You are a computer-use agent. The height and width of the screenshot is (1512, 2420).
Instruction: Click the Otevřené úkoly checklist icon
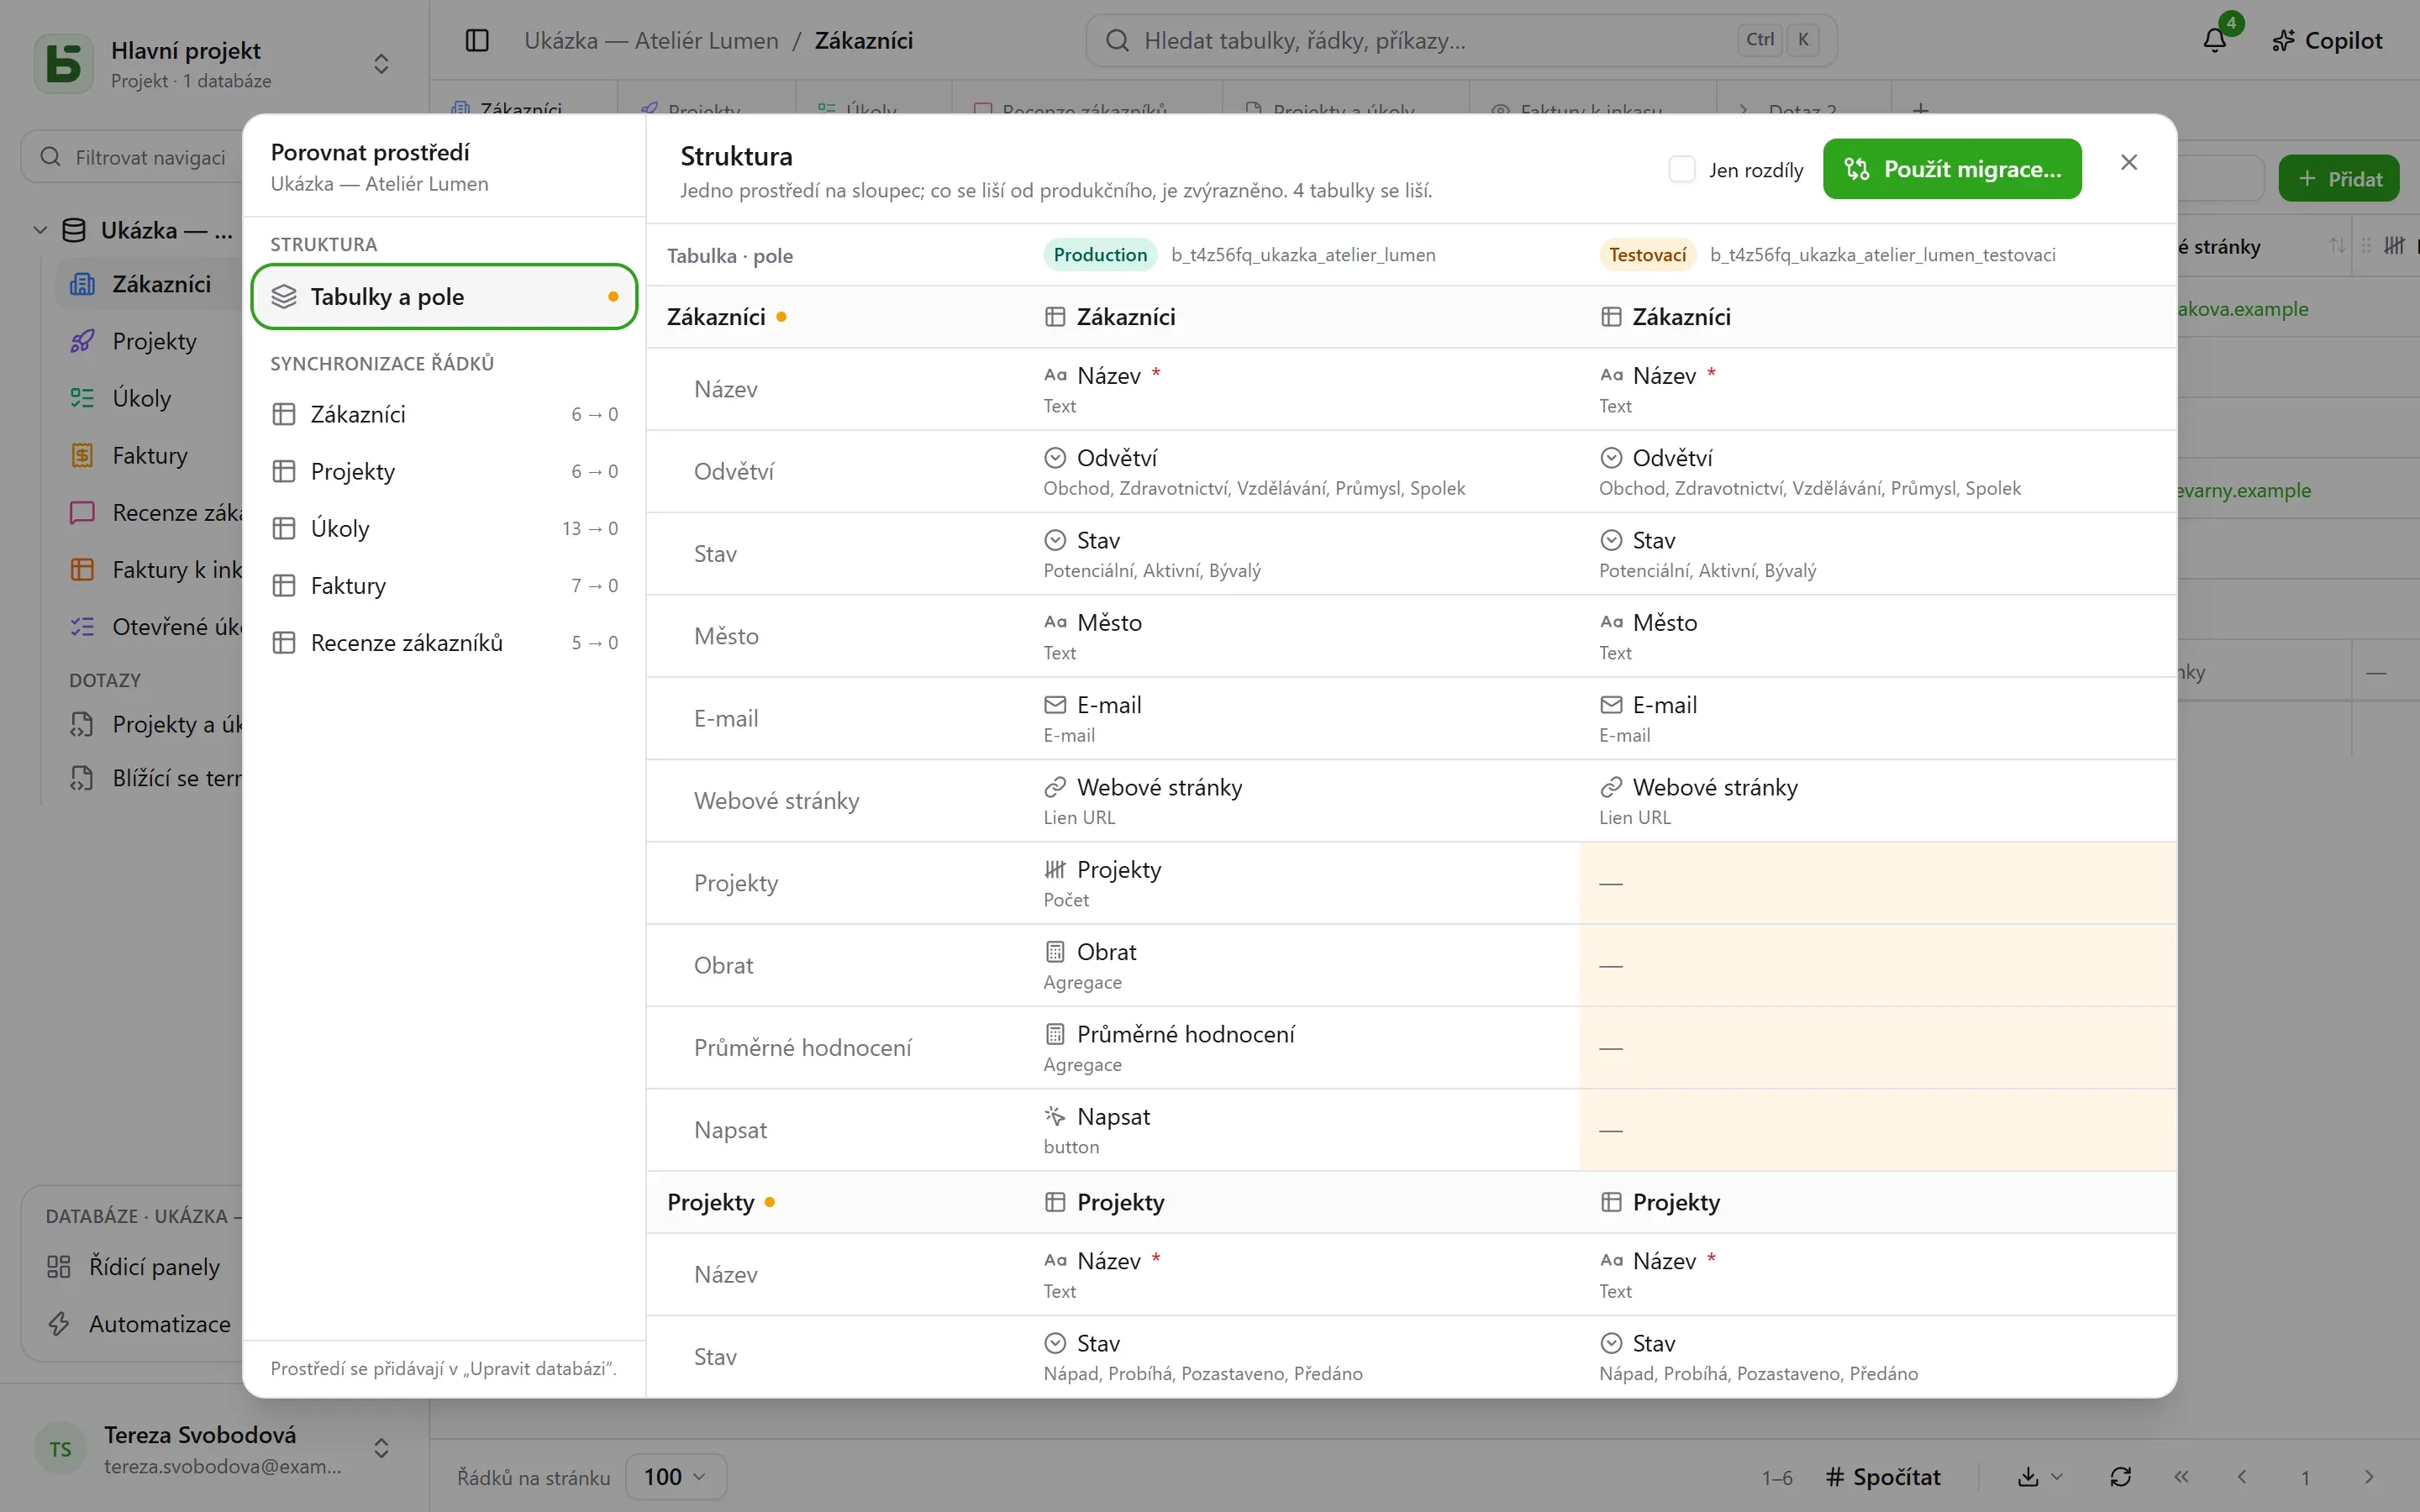point(82,627)
